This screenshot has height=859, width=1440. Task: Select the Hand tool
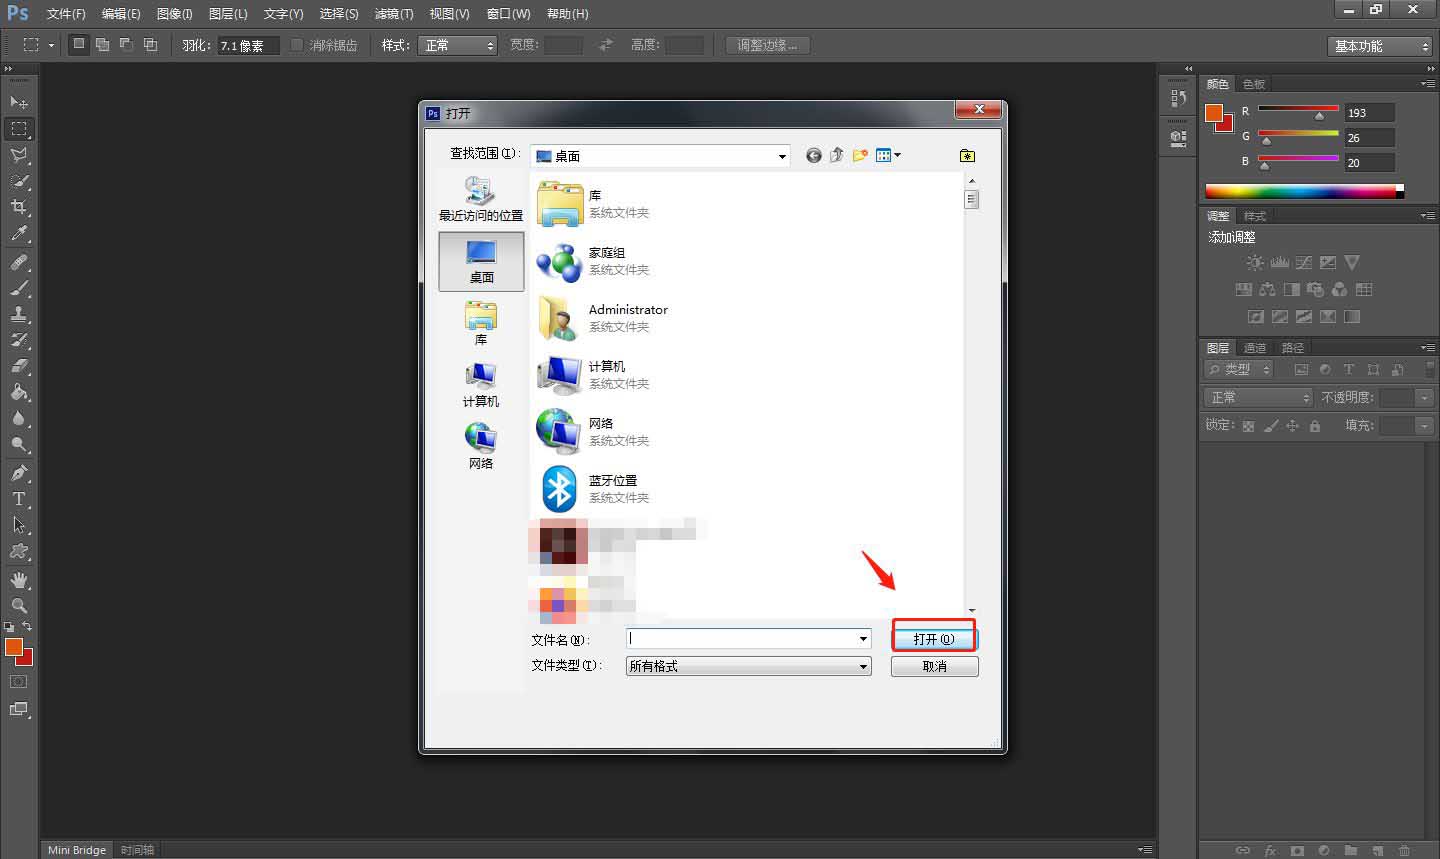(19, 580)
